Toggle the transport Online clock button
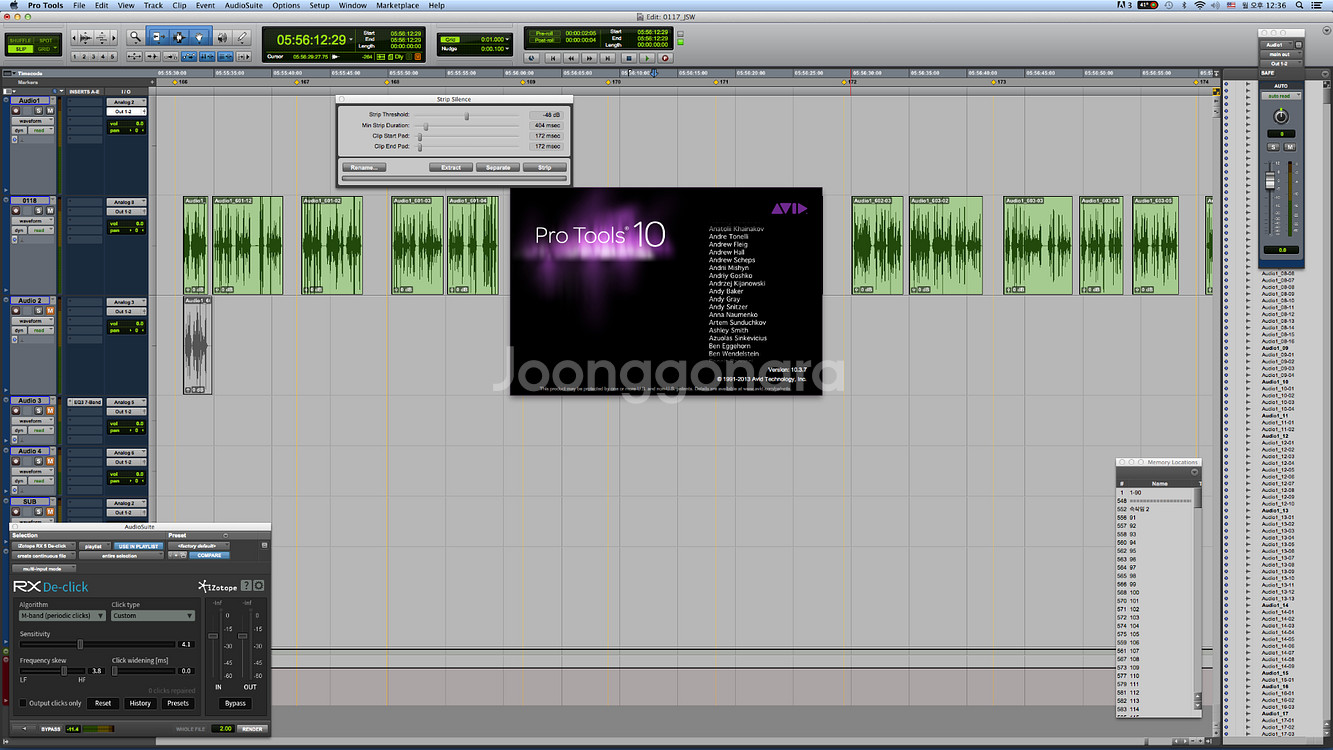 pos(532,58)
